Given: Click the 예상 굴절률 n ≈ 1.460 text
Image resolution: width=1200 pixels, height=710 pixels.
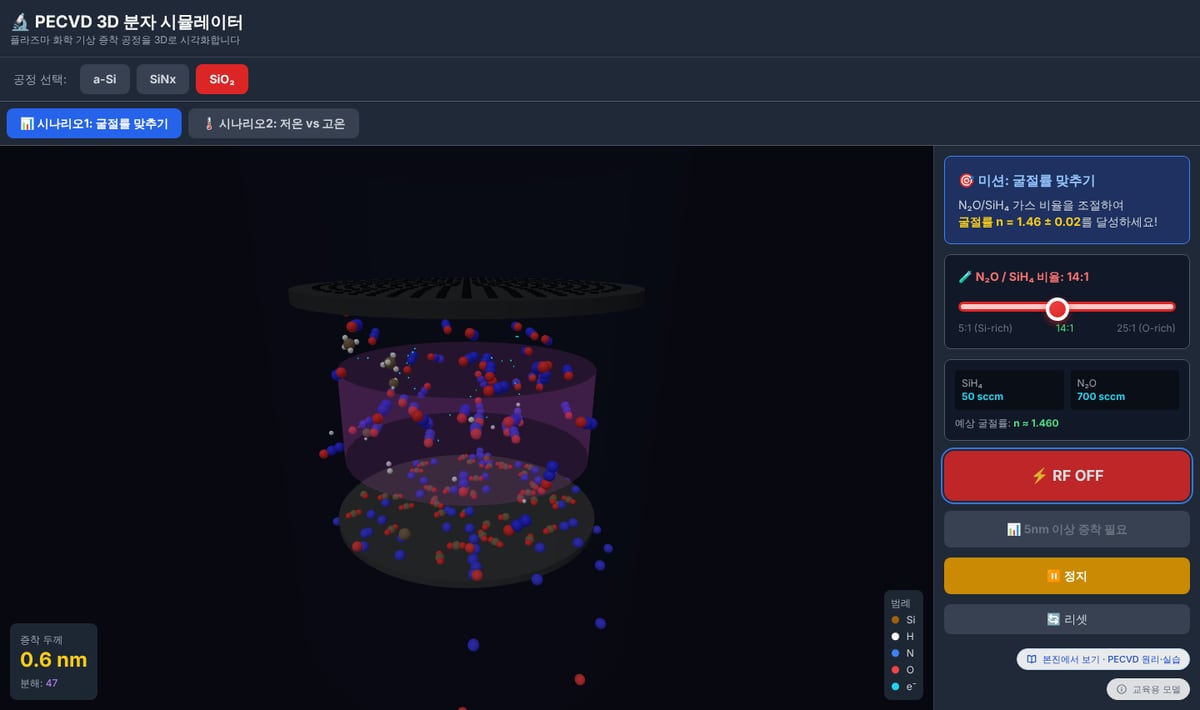Looking at the screenshot, I should click(x=1008, y=423).
